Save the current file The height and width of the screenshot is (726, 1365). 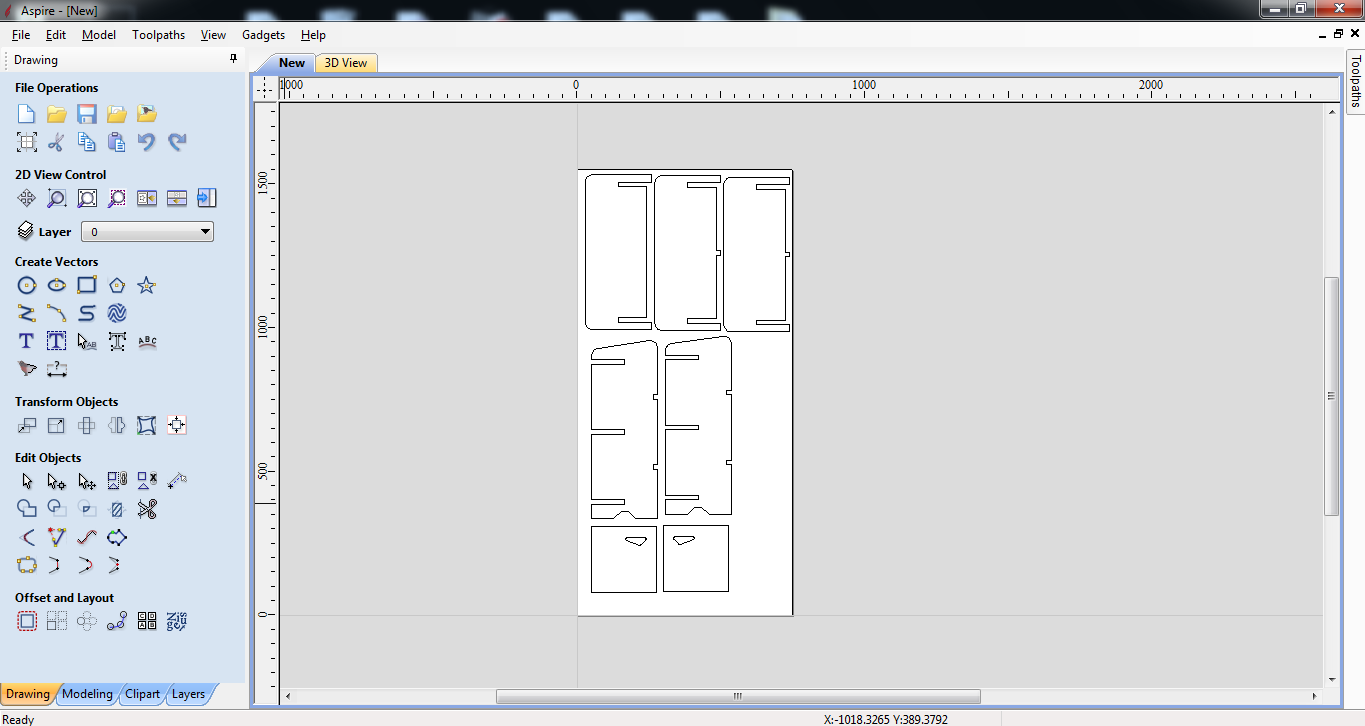(x=87, y=114)
